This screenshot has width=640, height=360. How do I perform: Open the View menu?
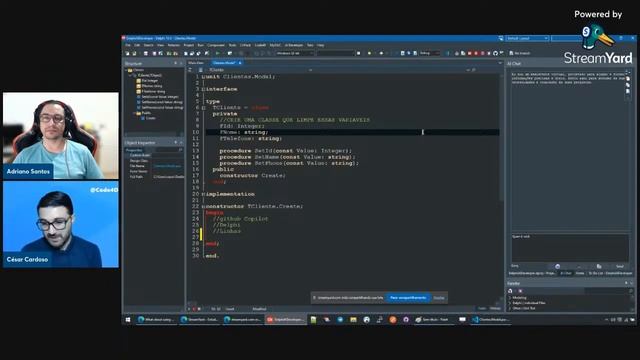pos(160,45)
